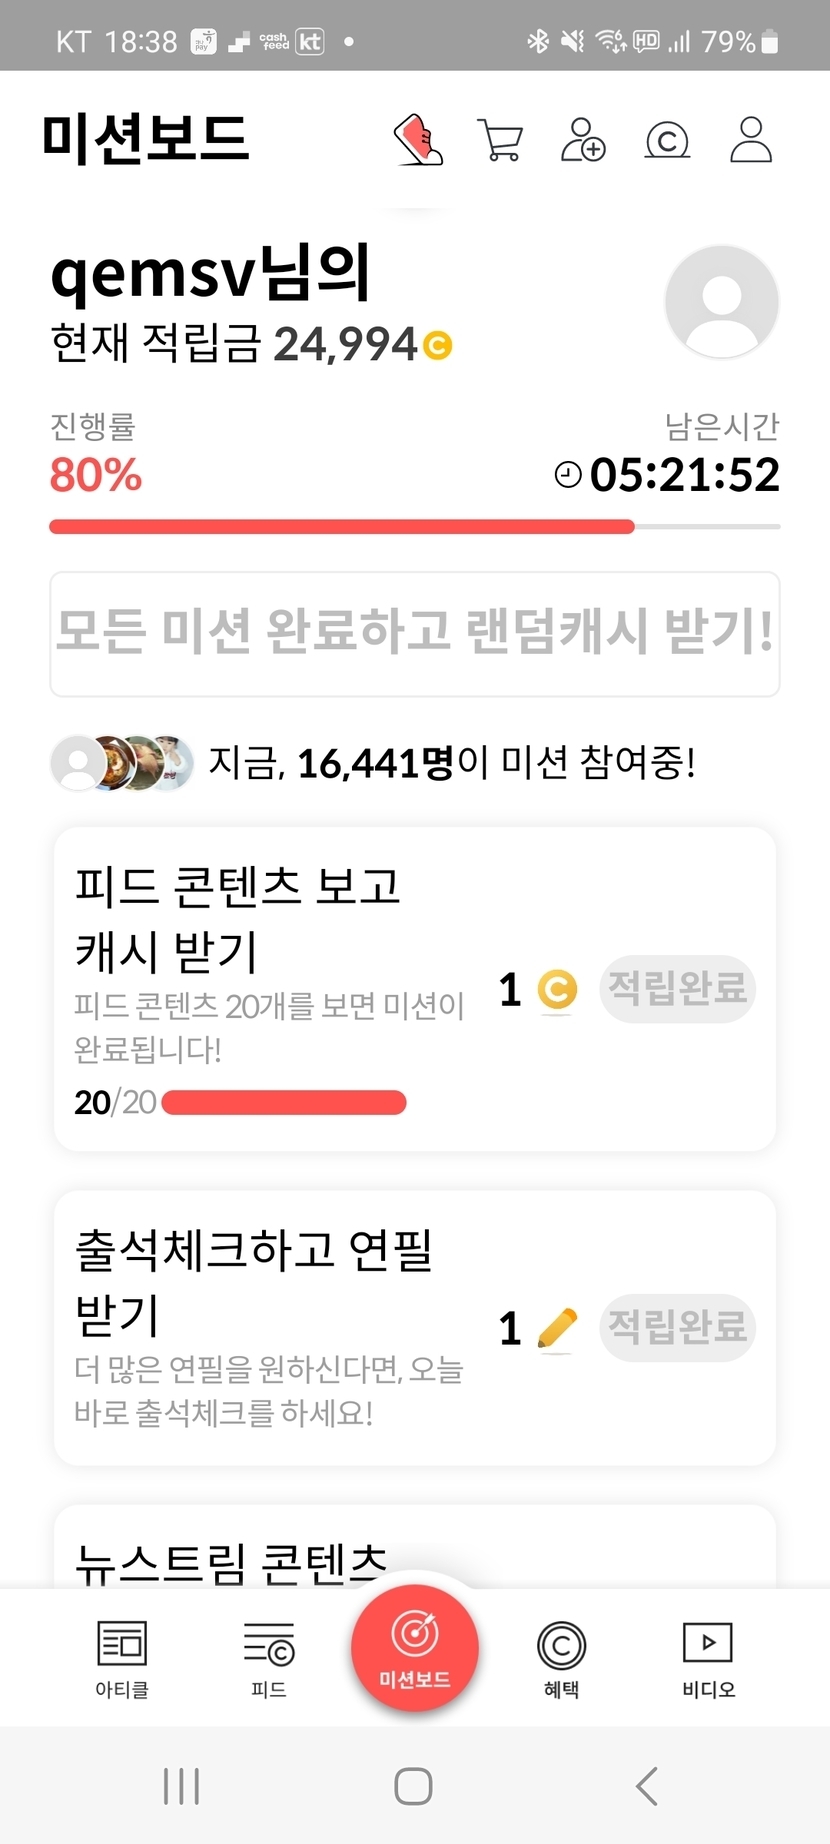Tap the 20/20 feed progress bar
The height and width of the screenshot is (1844, 830).
[284, 1103]
